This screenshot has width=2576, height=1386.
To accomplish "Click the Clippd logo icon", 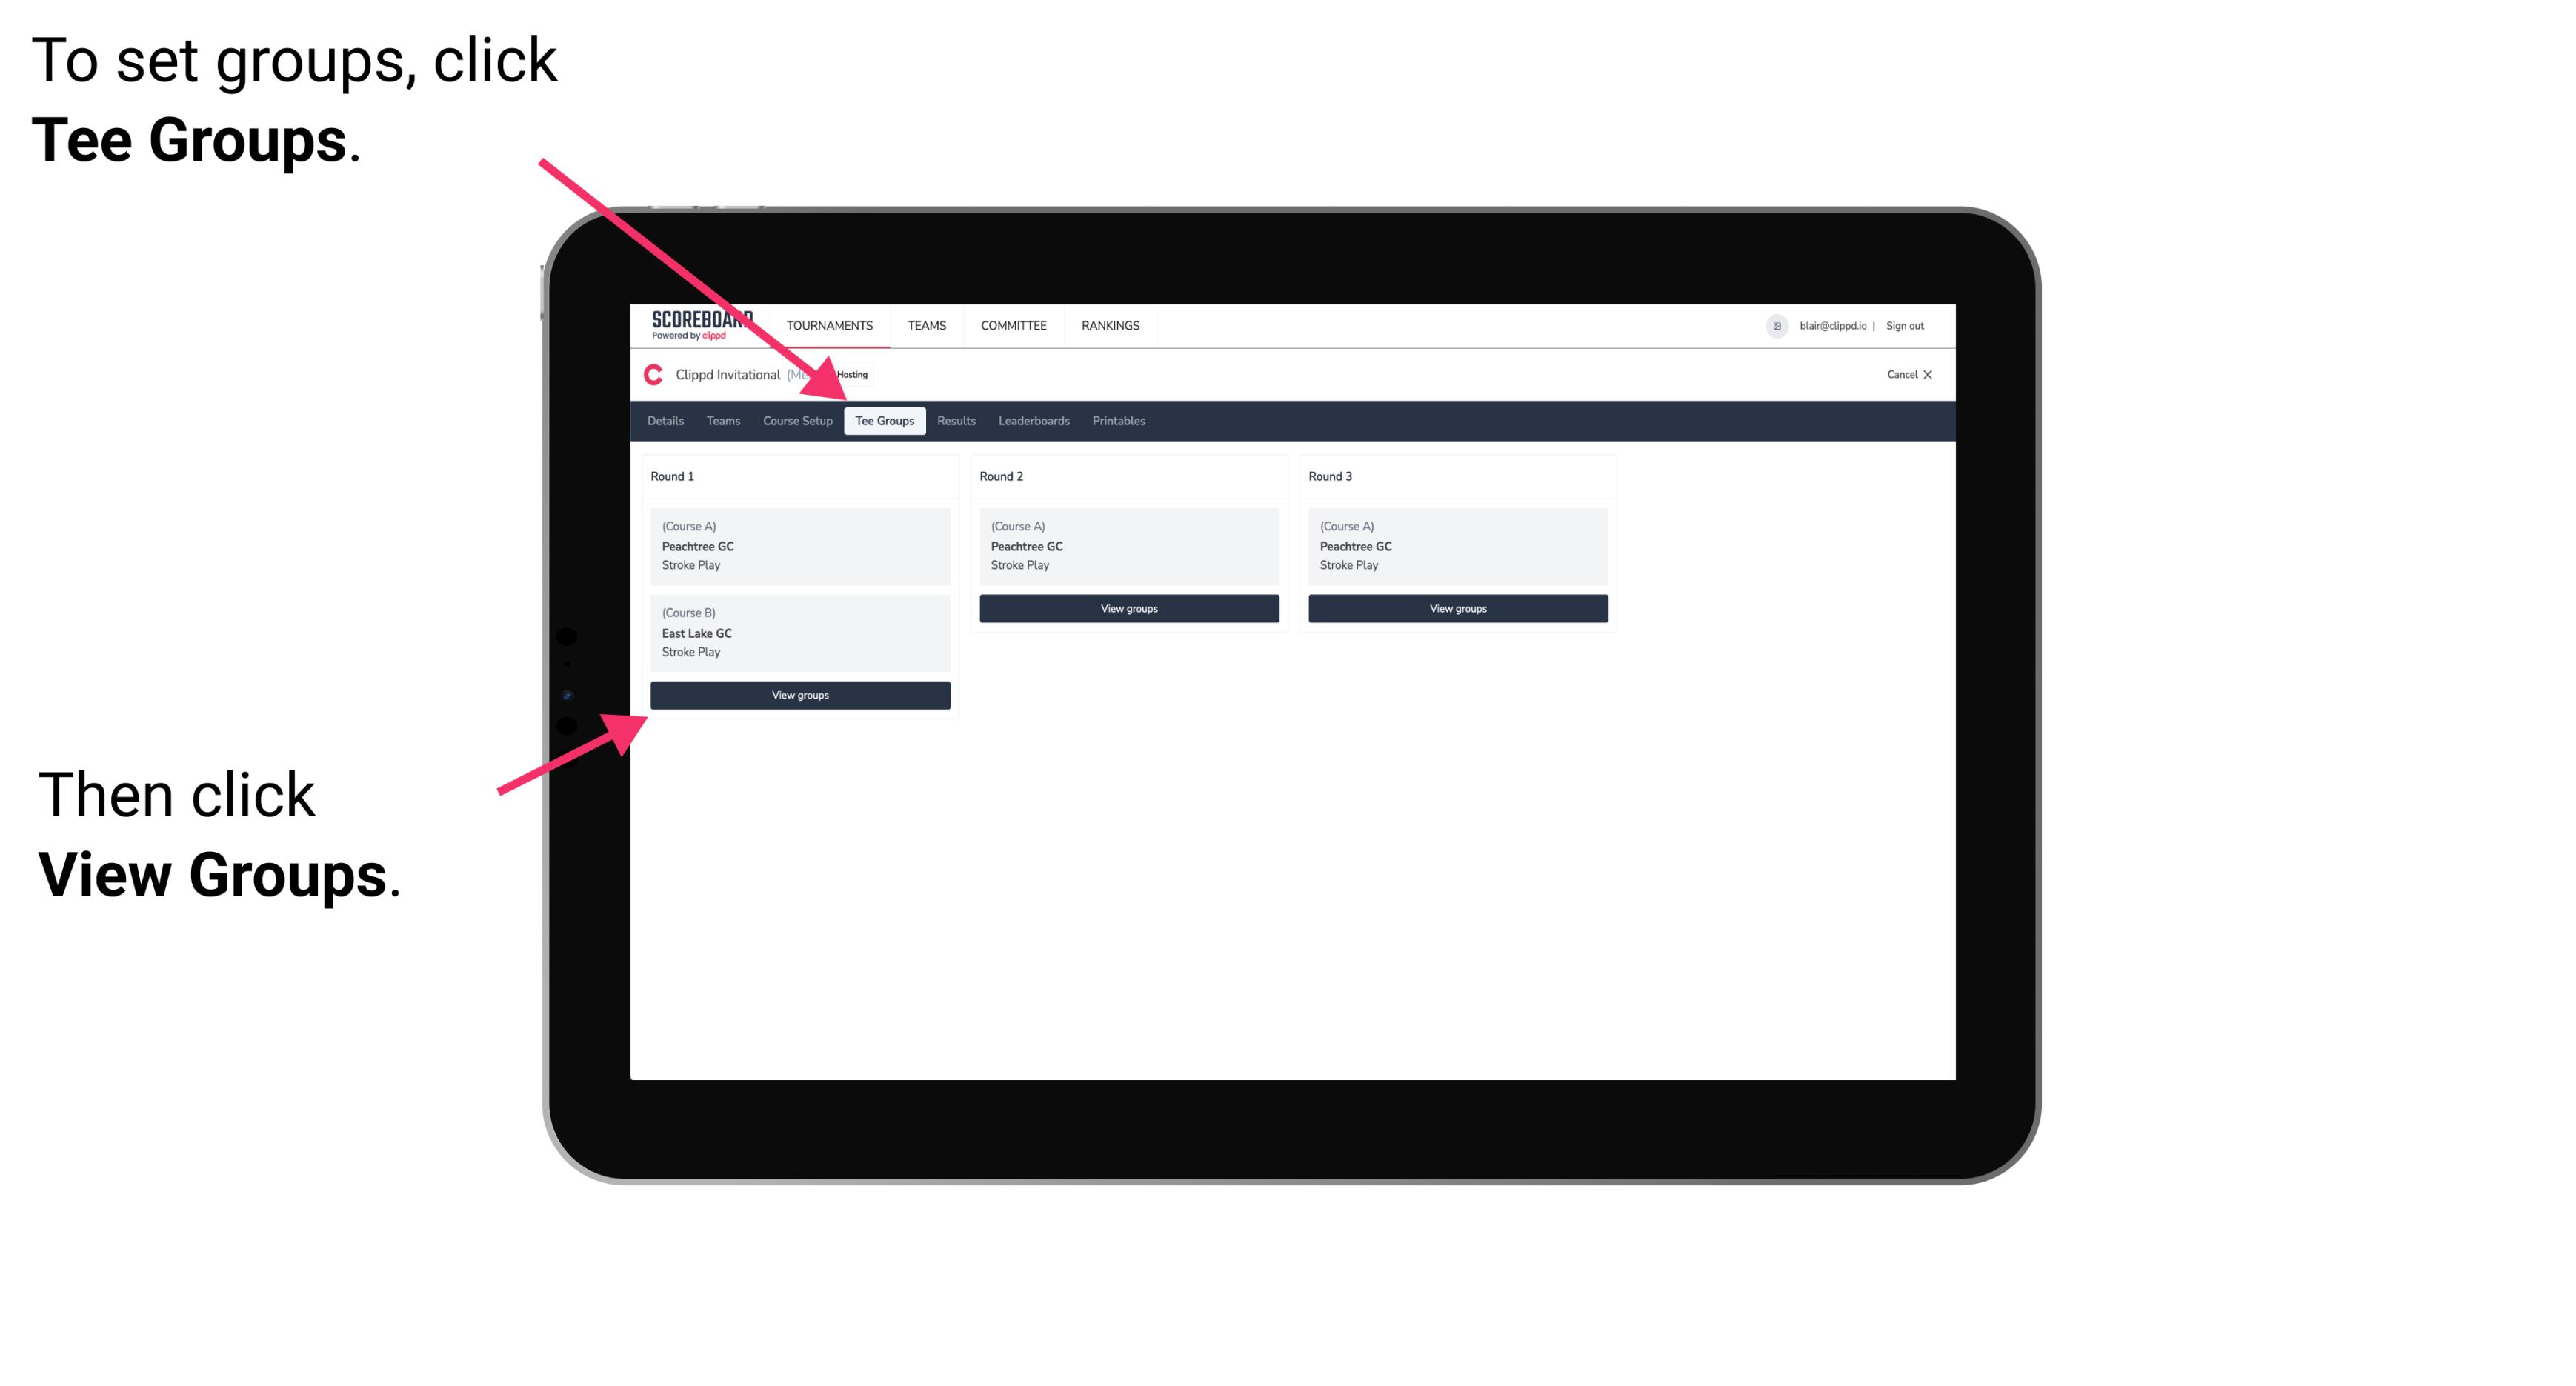I will point(652,374).
